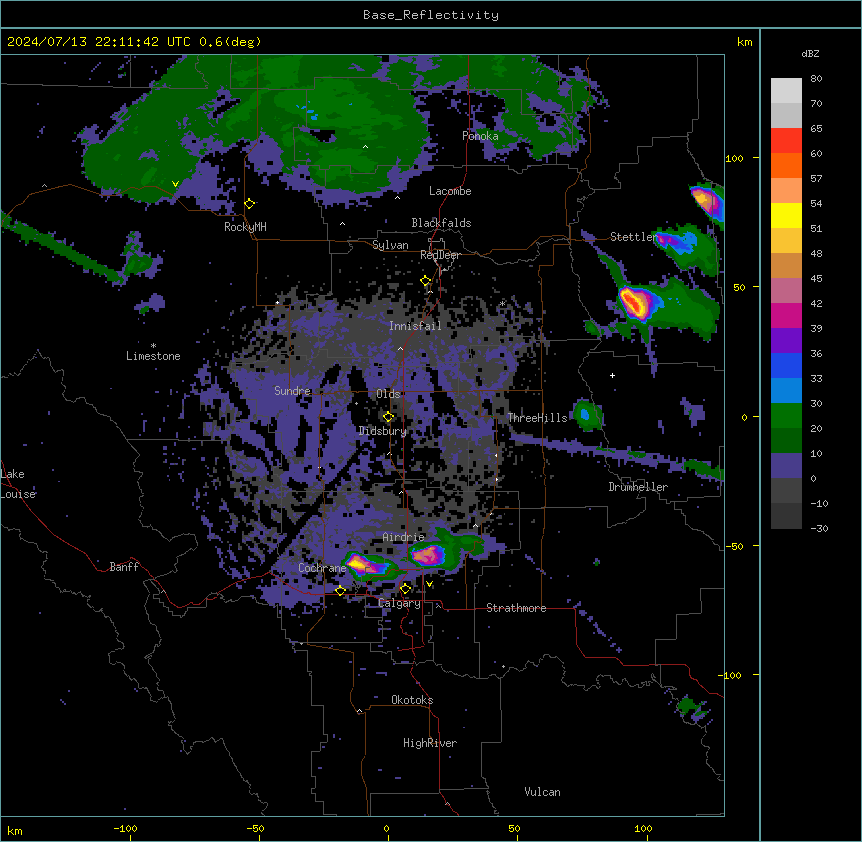The image size is (862, 842).
Task: Click the Olds label
Action: tap(388, 394)
